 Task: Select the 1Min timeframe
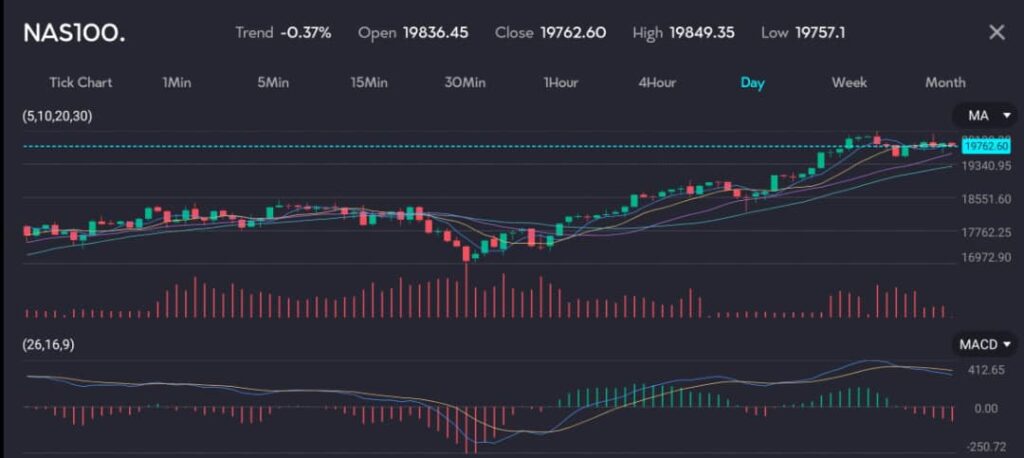(176, 82)
